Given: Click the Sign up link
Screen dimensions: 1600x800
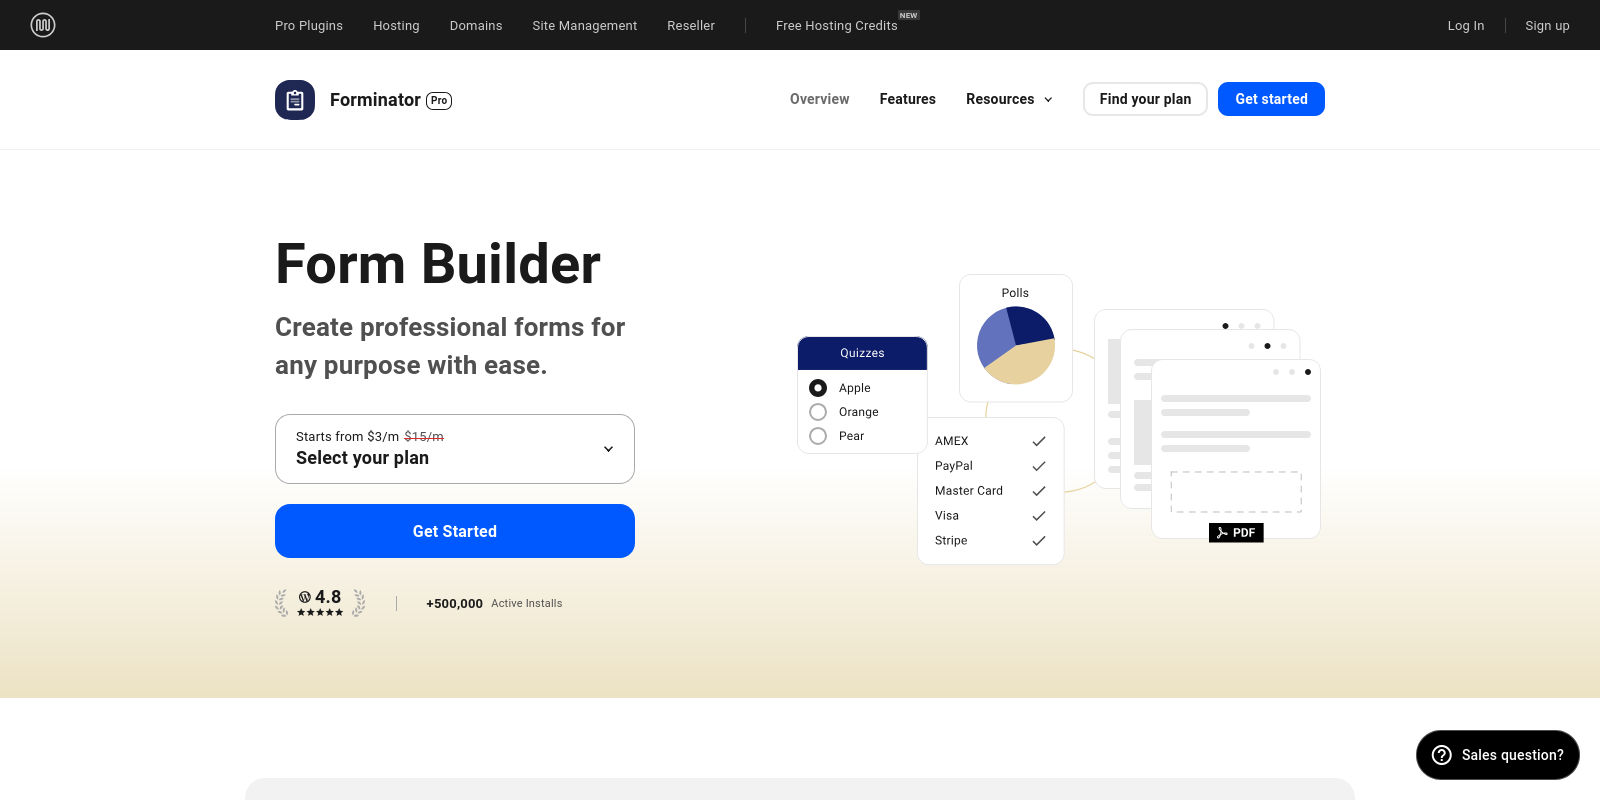Looking at the screenshot, I should tap(1547, 25).
